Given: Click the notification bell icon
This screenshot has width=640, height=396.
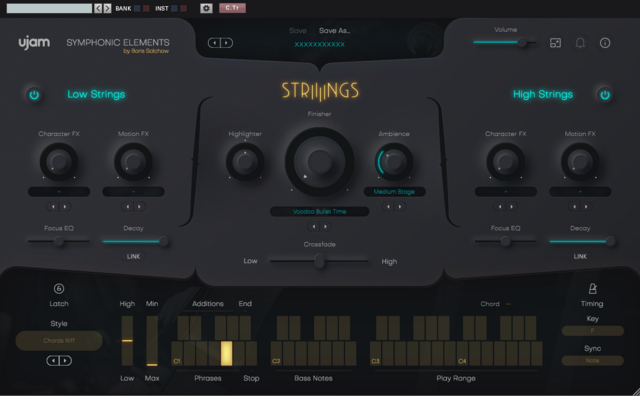Looking at the screenshot, I should click(x=580, y=42).
